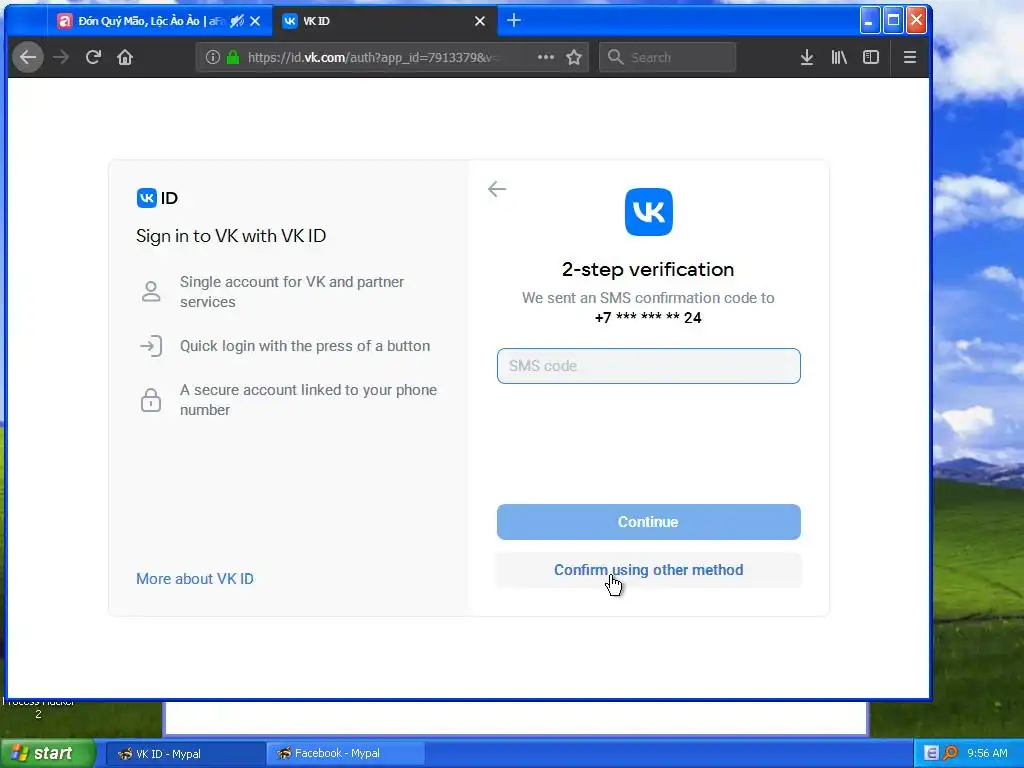This screenshot has width=1024, height=768.
Task: Unmute the audio icon on first tab
Action: coord(238,21)
